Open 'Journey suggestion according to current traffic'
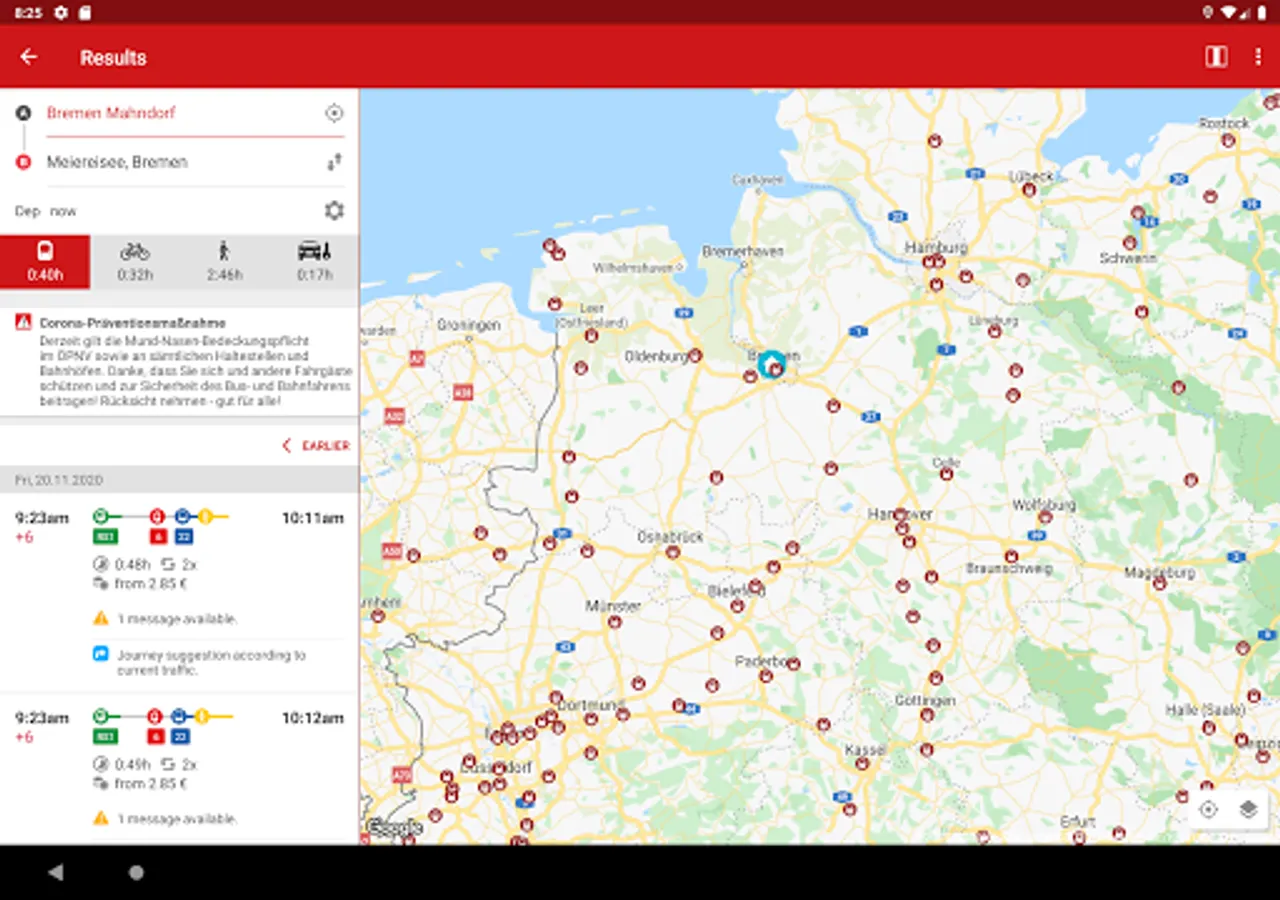 [x=211, y=663]
